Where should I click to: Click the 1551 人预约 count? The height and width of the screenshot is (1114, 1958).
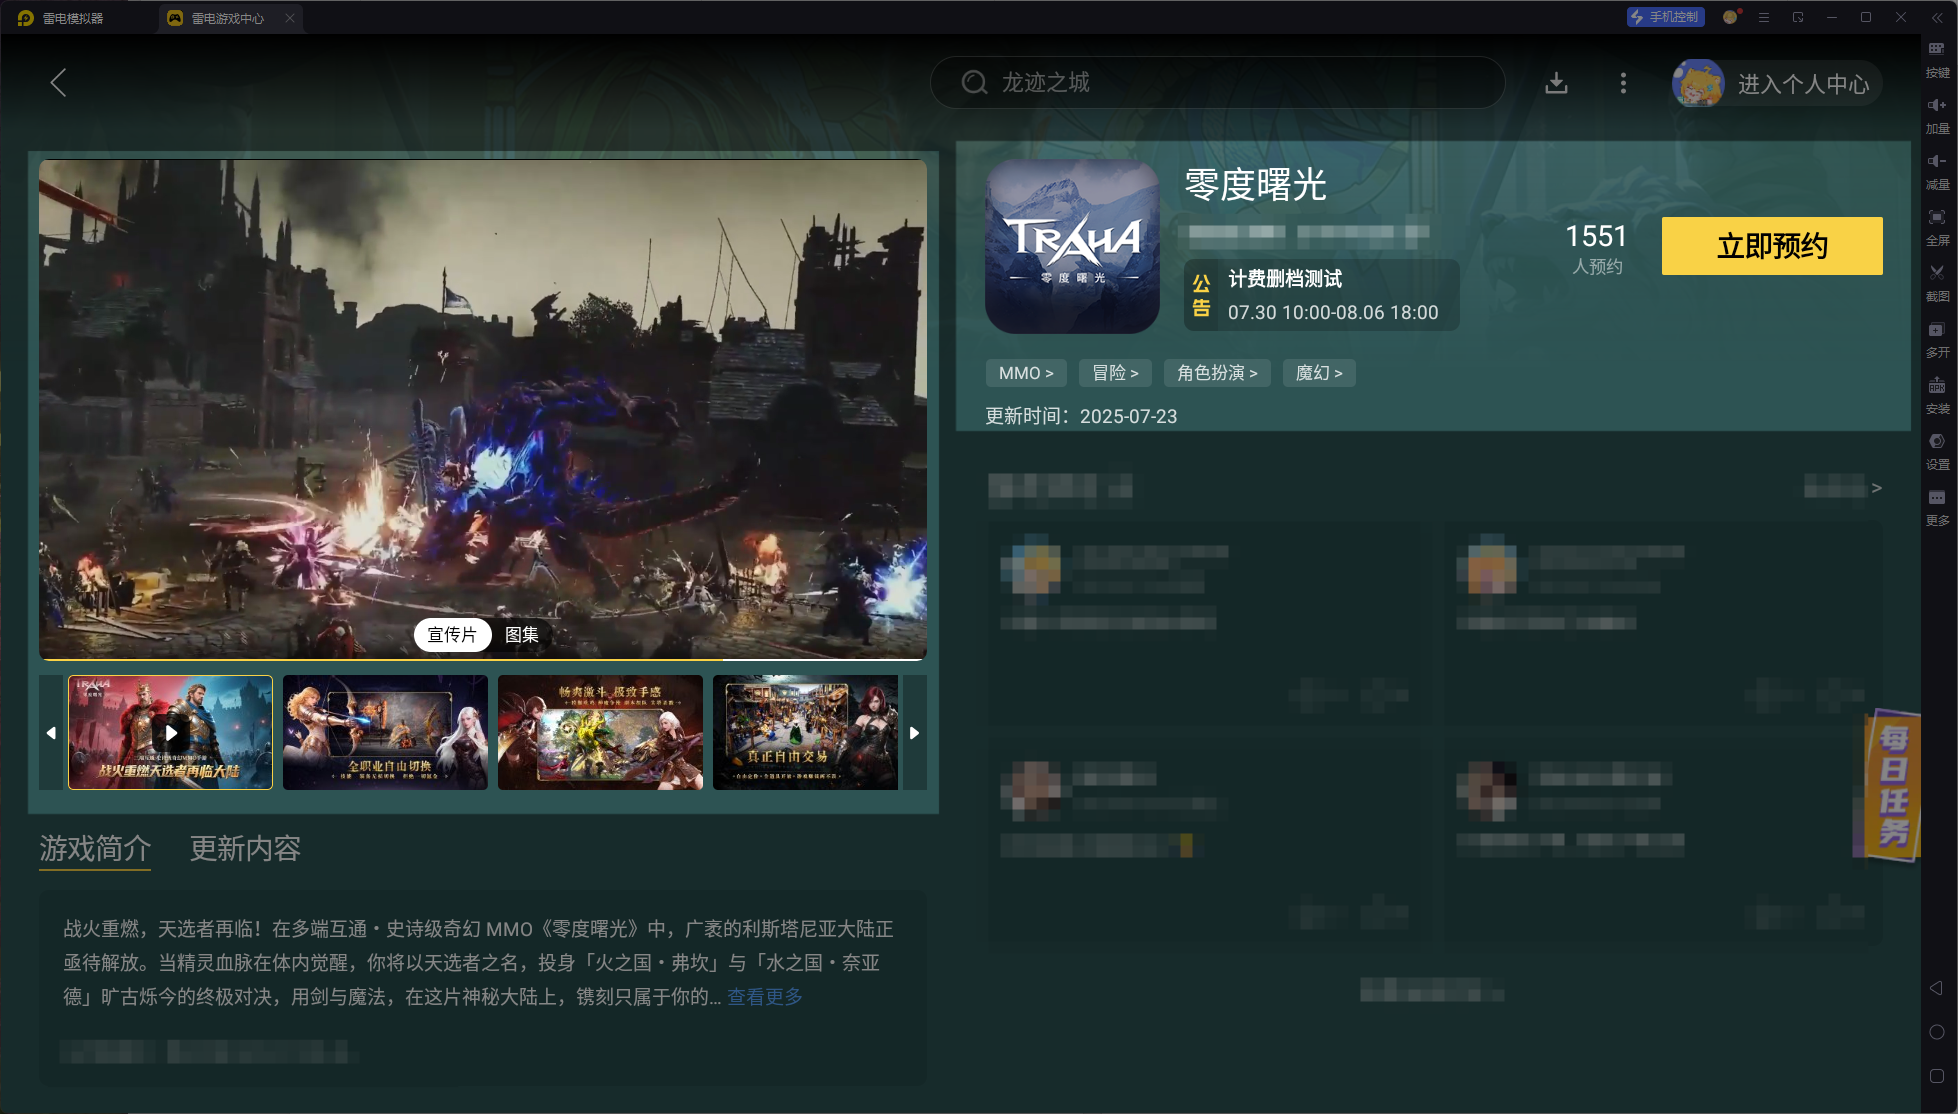[1596, 248]
